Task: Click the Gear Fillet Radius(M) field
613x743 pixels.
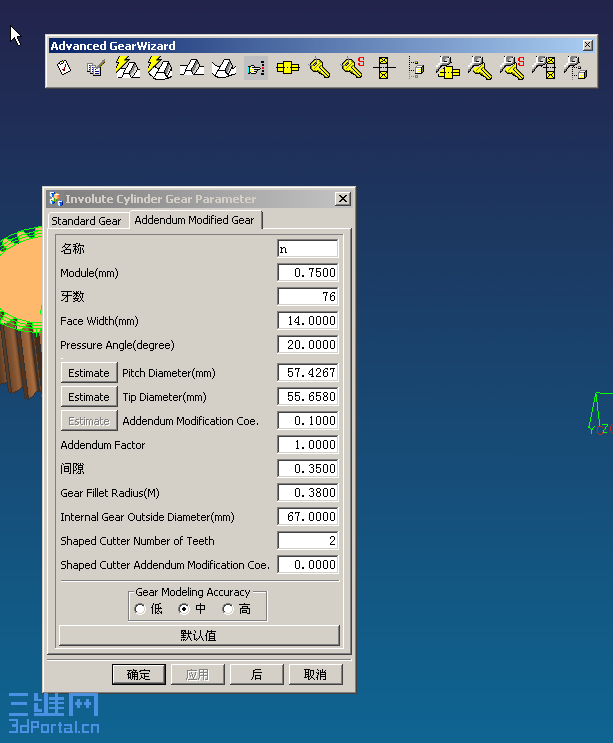Action: tap(308, 493)
